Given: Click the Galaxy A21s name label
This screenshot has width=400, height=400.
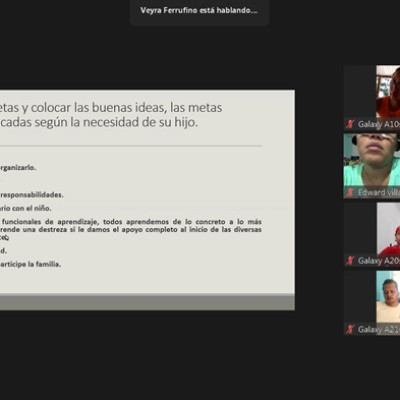Looking at the screenshot, I should click(379, 329).
